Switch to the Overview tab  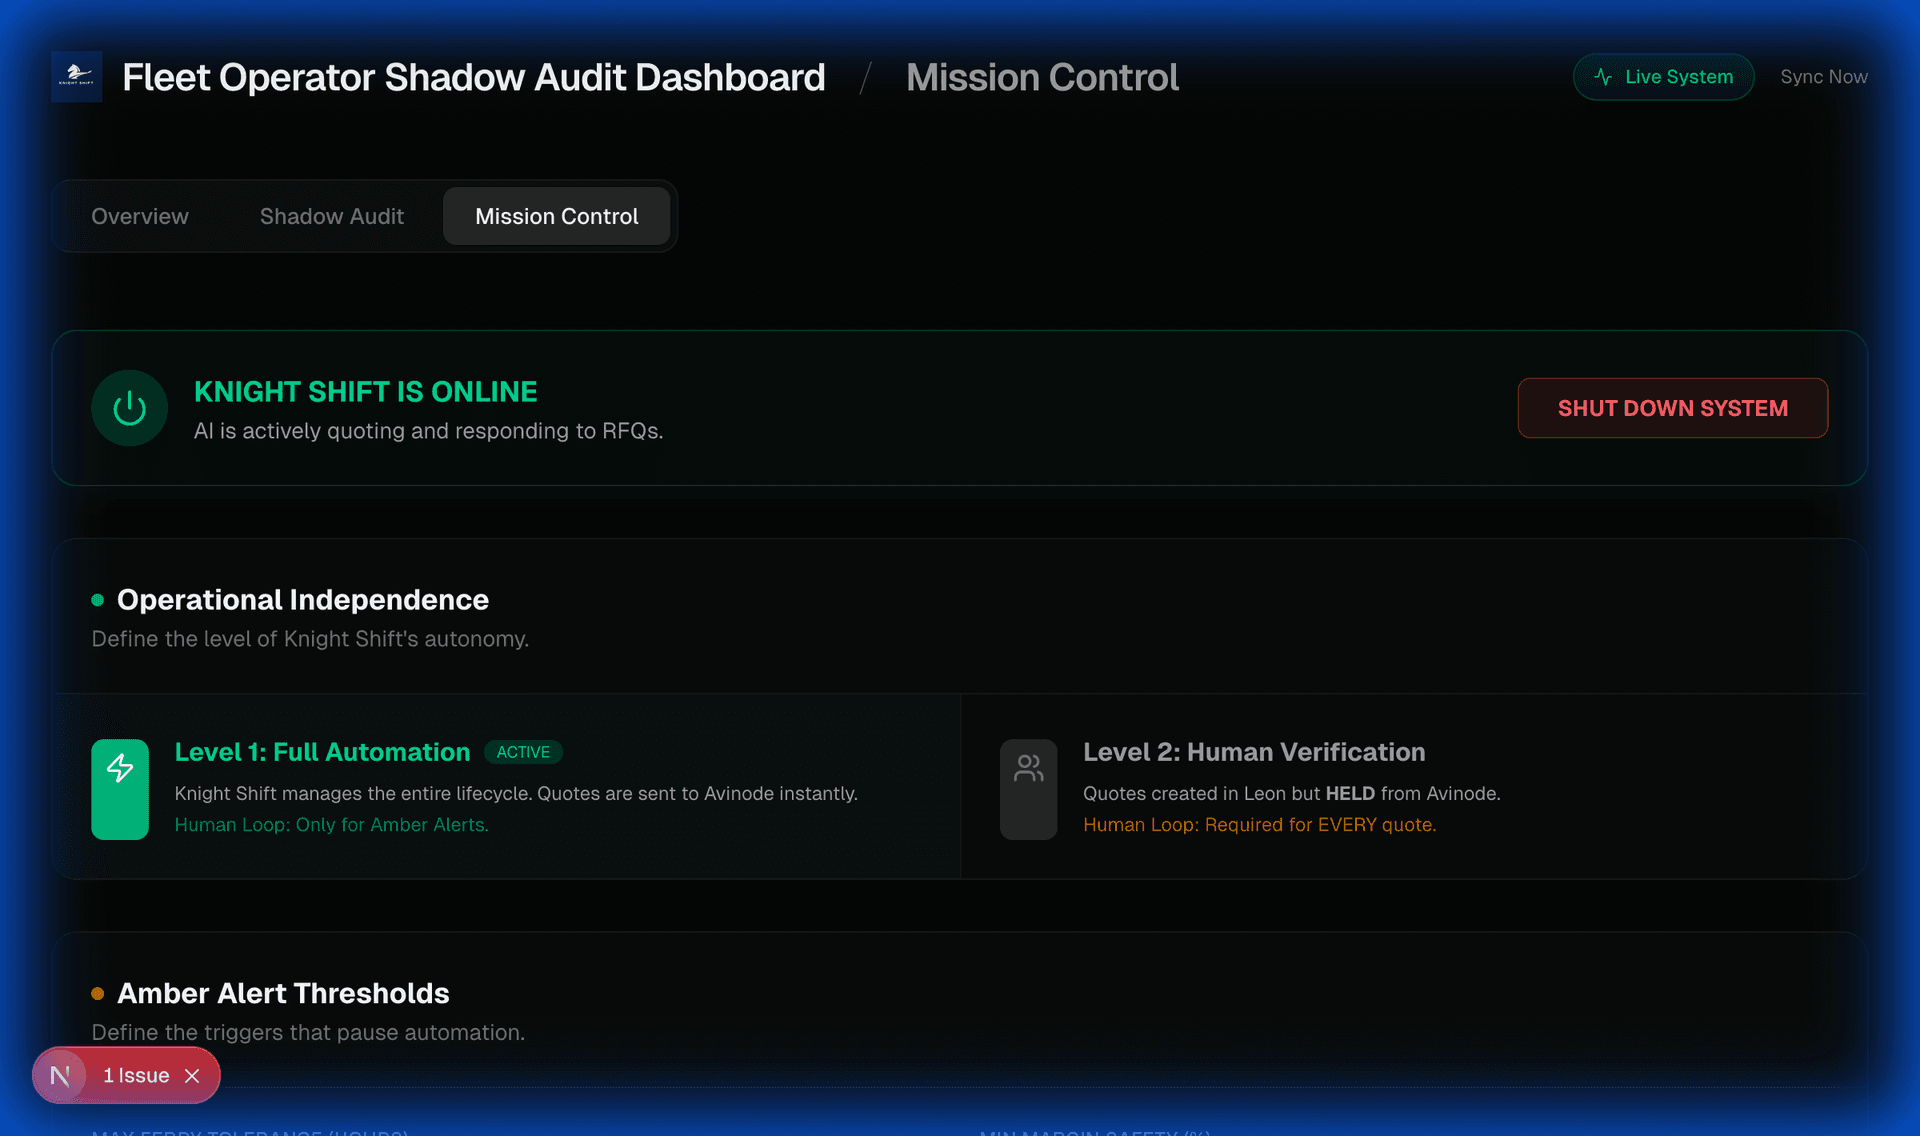140,216
